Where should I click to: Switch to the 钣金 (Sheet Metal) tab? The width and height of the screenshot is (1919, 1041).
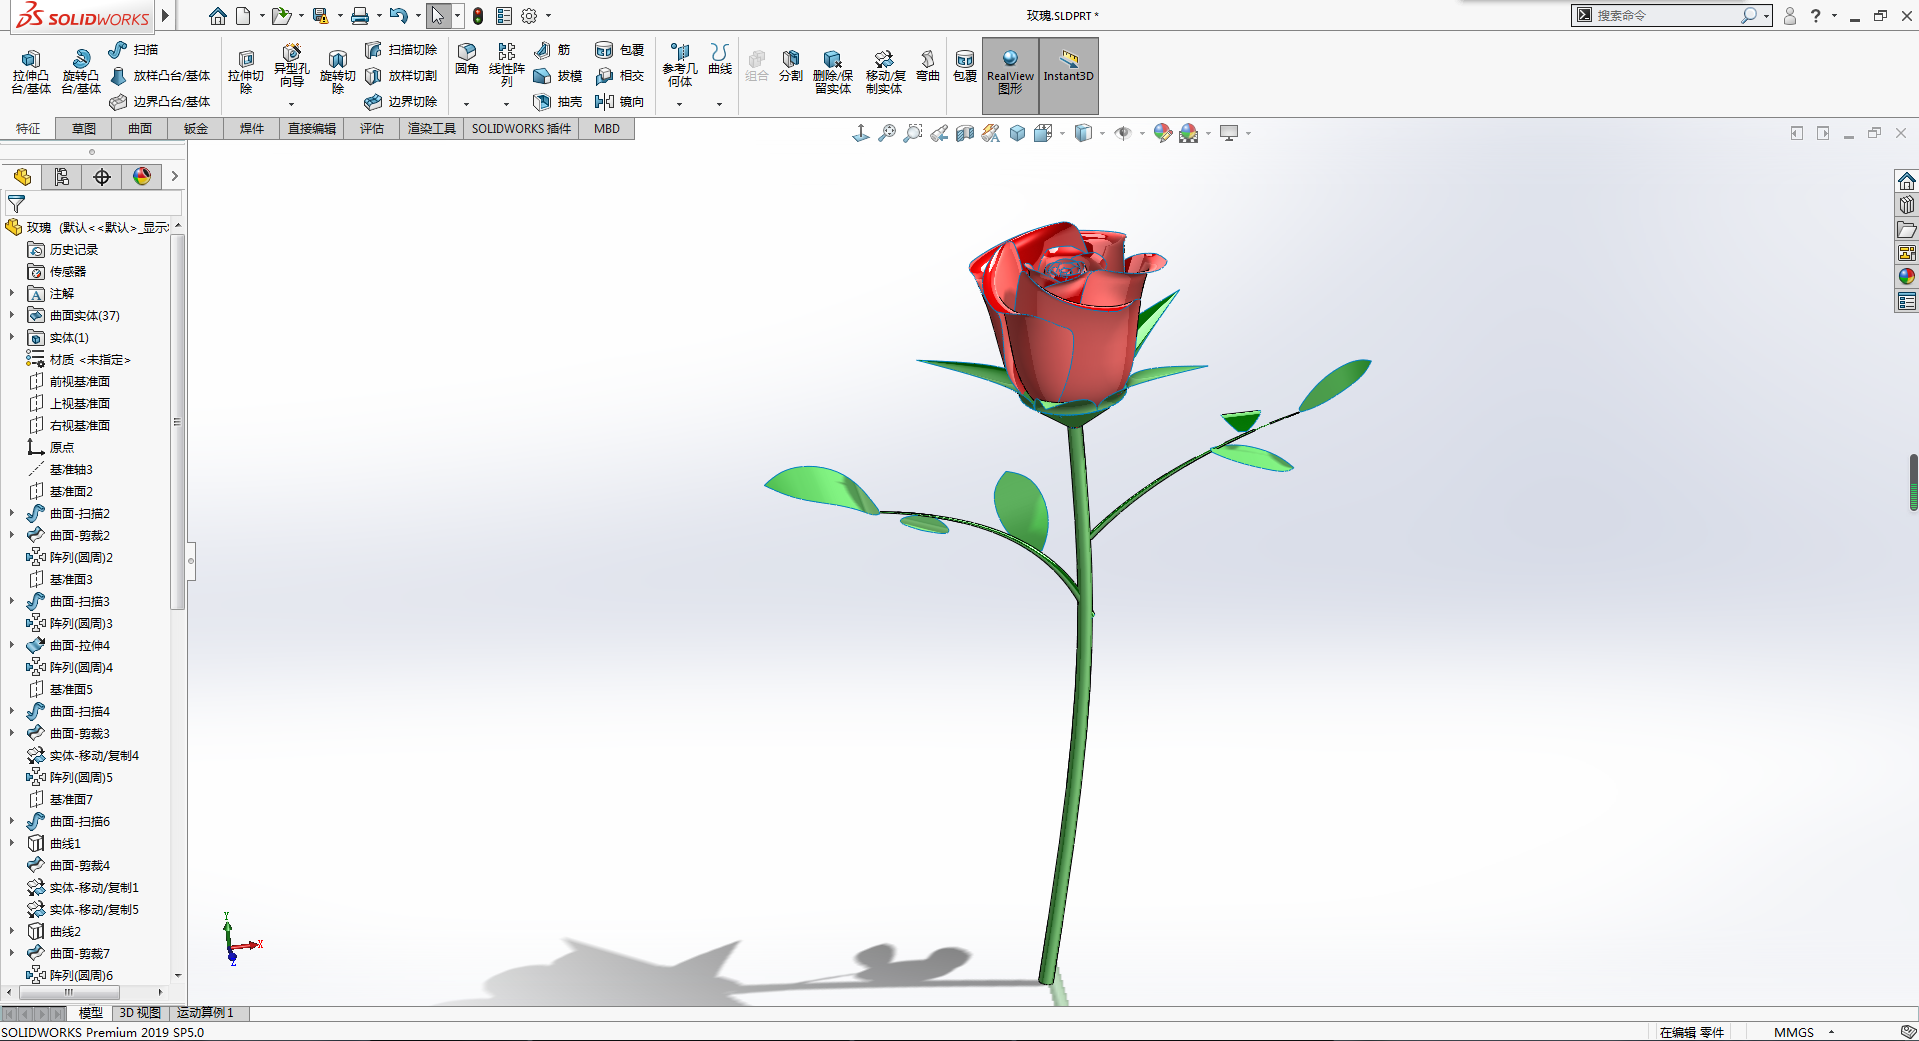(x=196, y=129)
